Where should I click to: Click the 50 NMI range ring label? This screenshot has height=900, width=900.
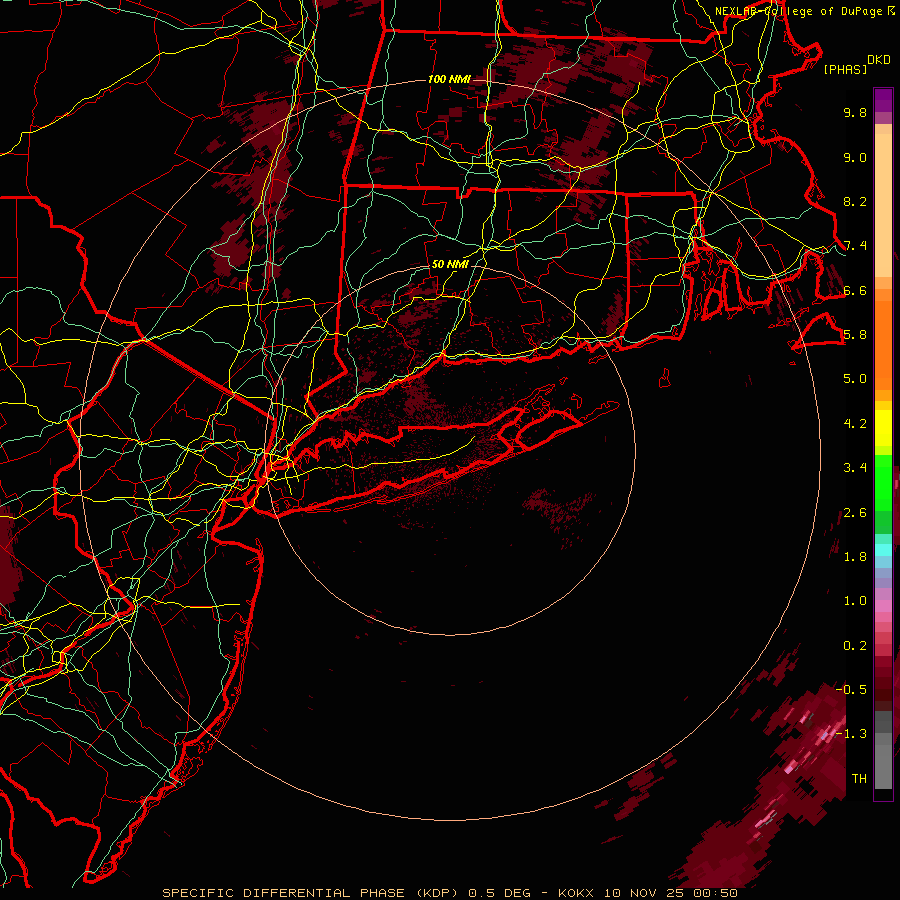click(x=450, y=264)
